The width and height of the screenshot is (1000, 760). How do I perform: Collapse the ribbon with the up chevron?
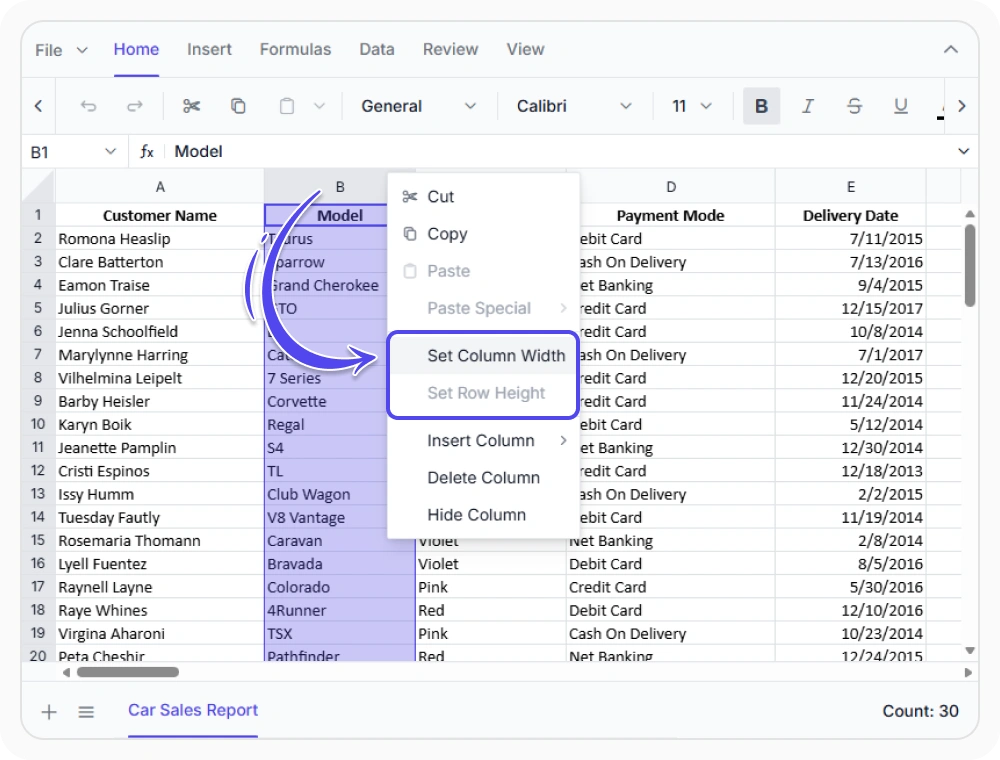point(950,49)
